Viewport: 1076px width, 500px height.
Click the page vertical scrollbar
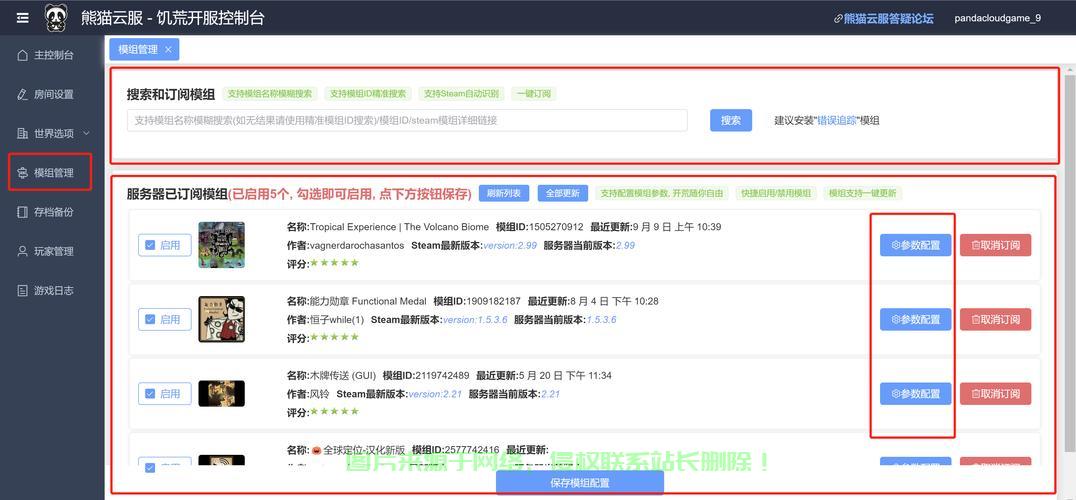(1070, 261)
